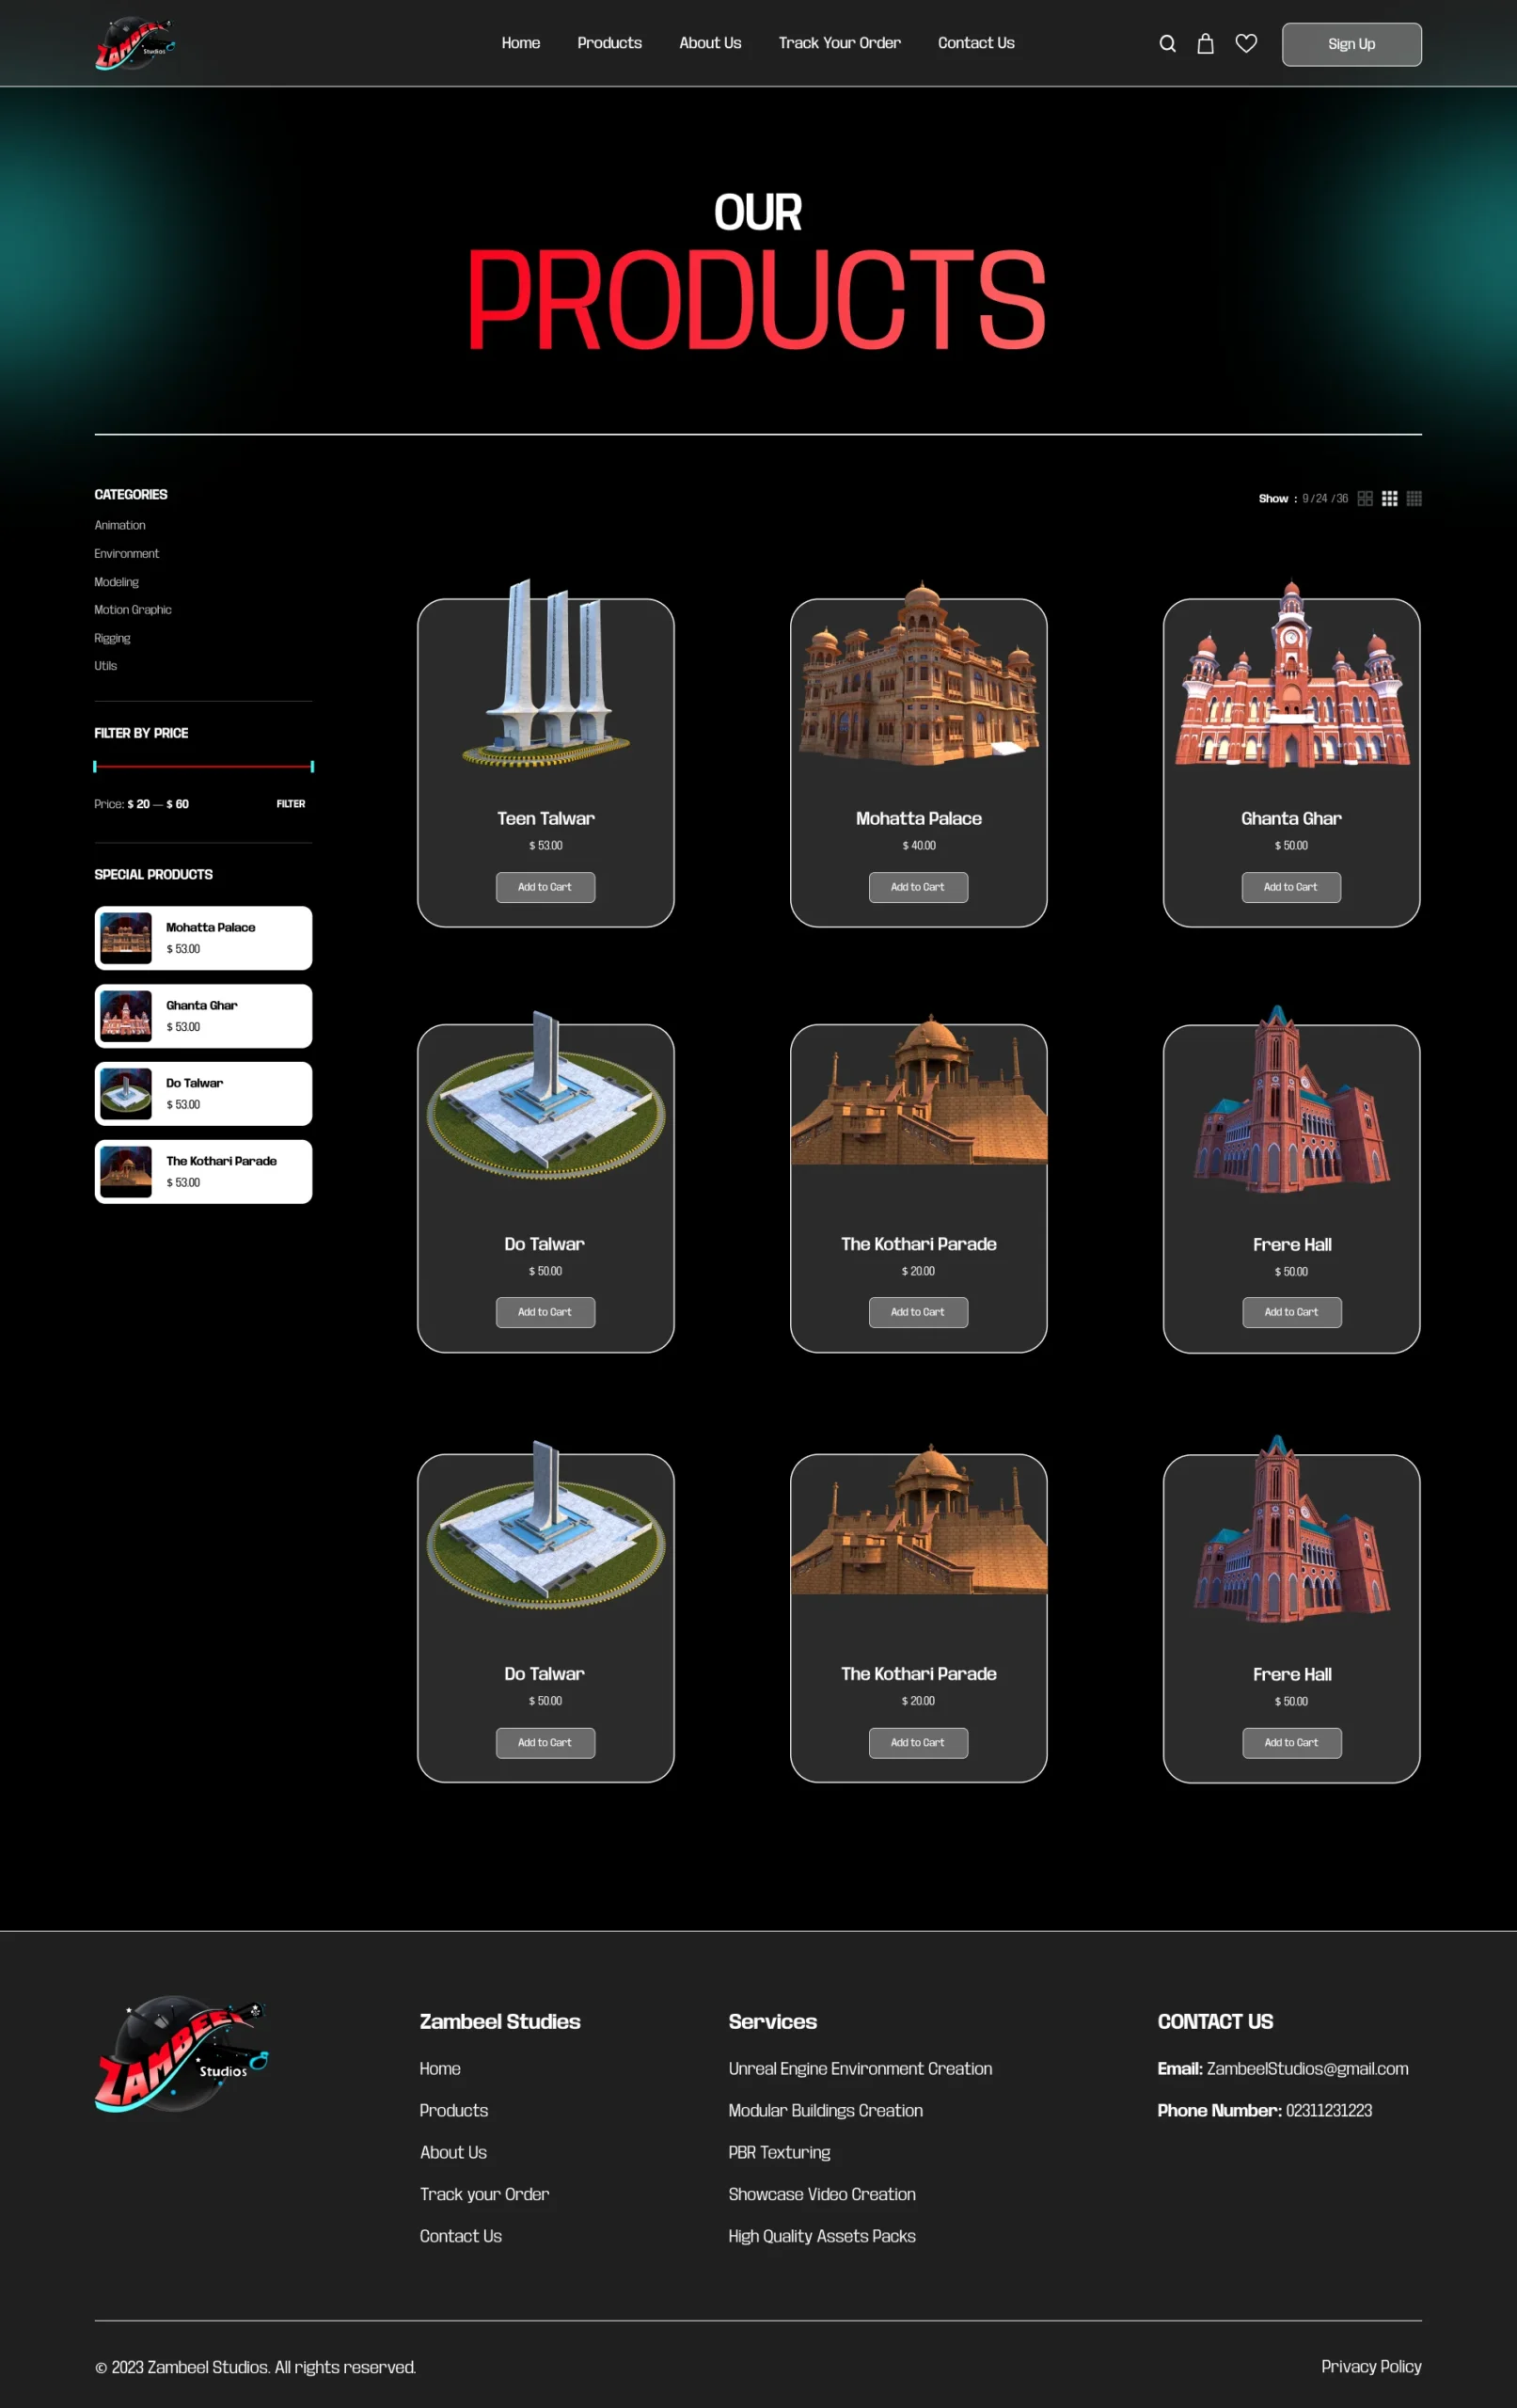Open Ghanta Ghar special product thumbnail
Image resolution: width=1517 pixels, height=2408 pixels.
click(x=126, y=1016)
